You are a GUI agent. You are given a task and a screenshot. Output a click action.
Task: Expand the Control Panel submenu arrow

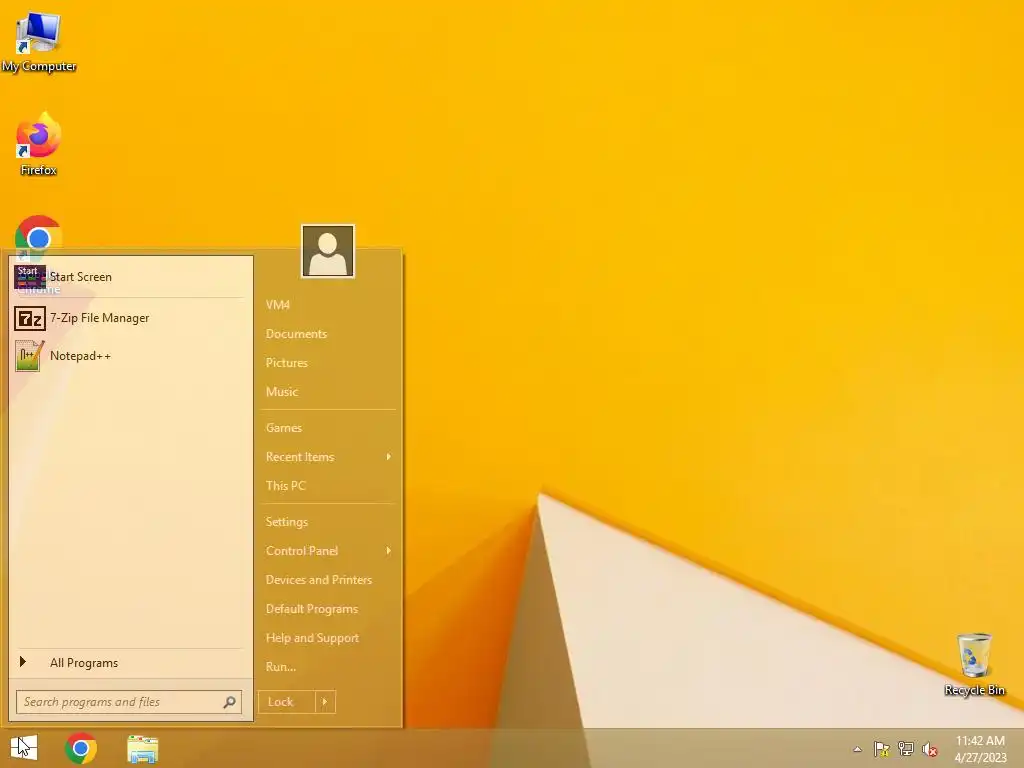(389, 551)
